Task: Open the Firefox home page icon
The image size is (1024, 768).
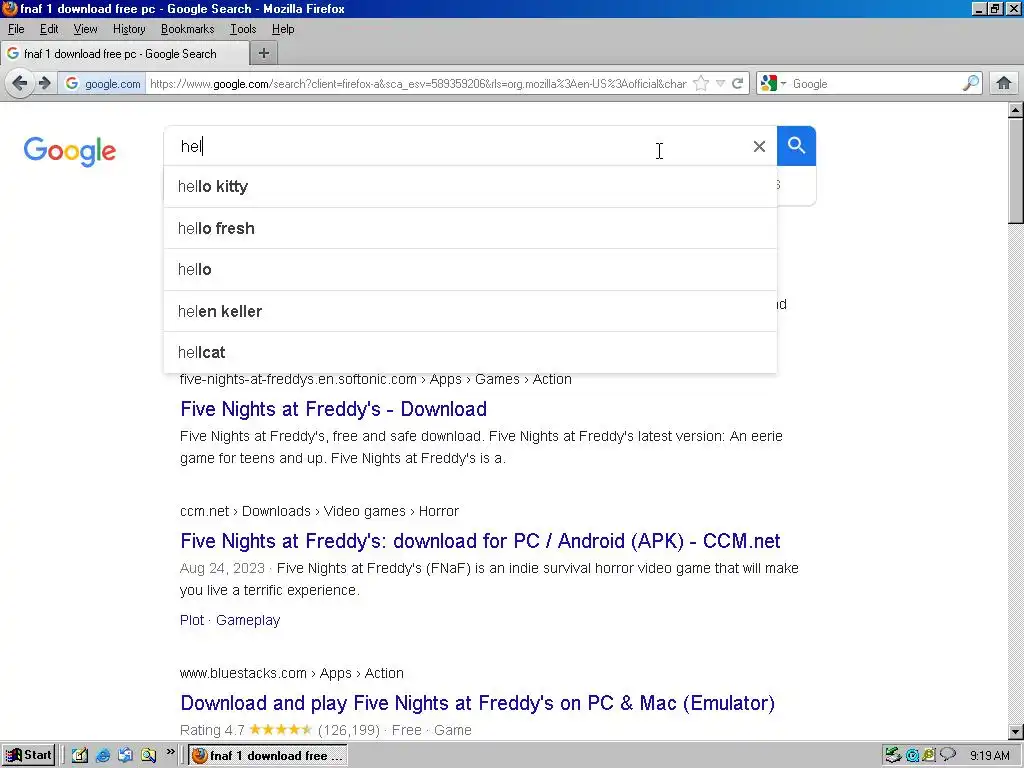Action: point(1003,84)
